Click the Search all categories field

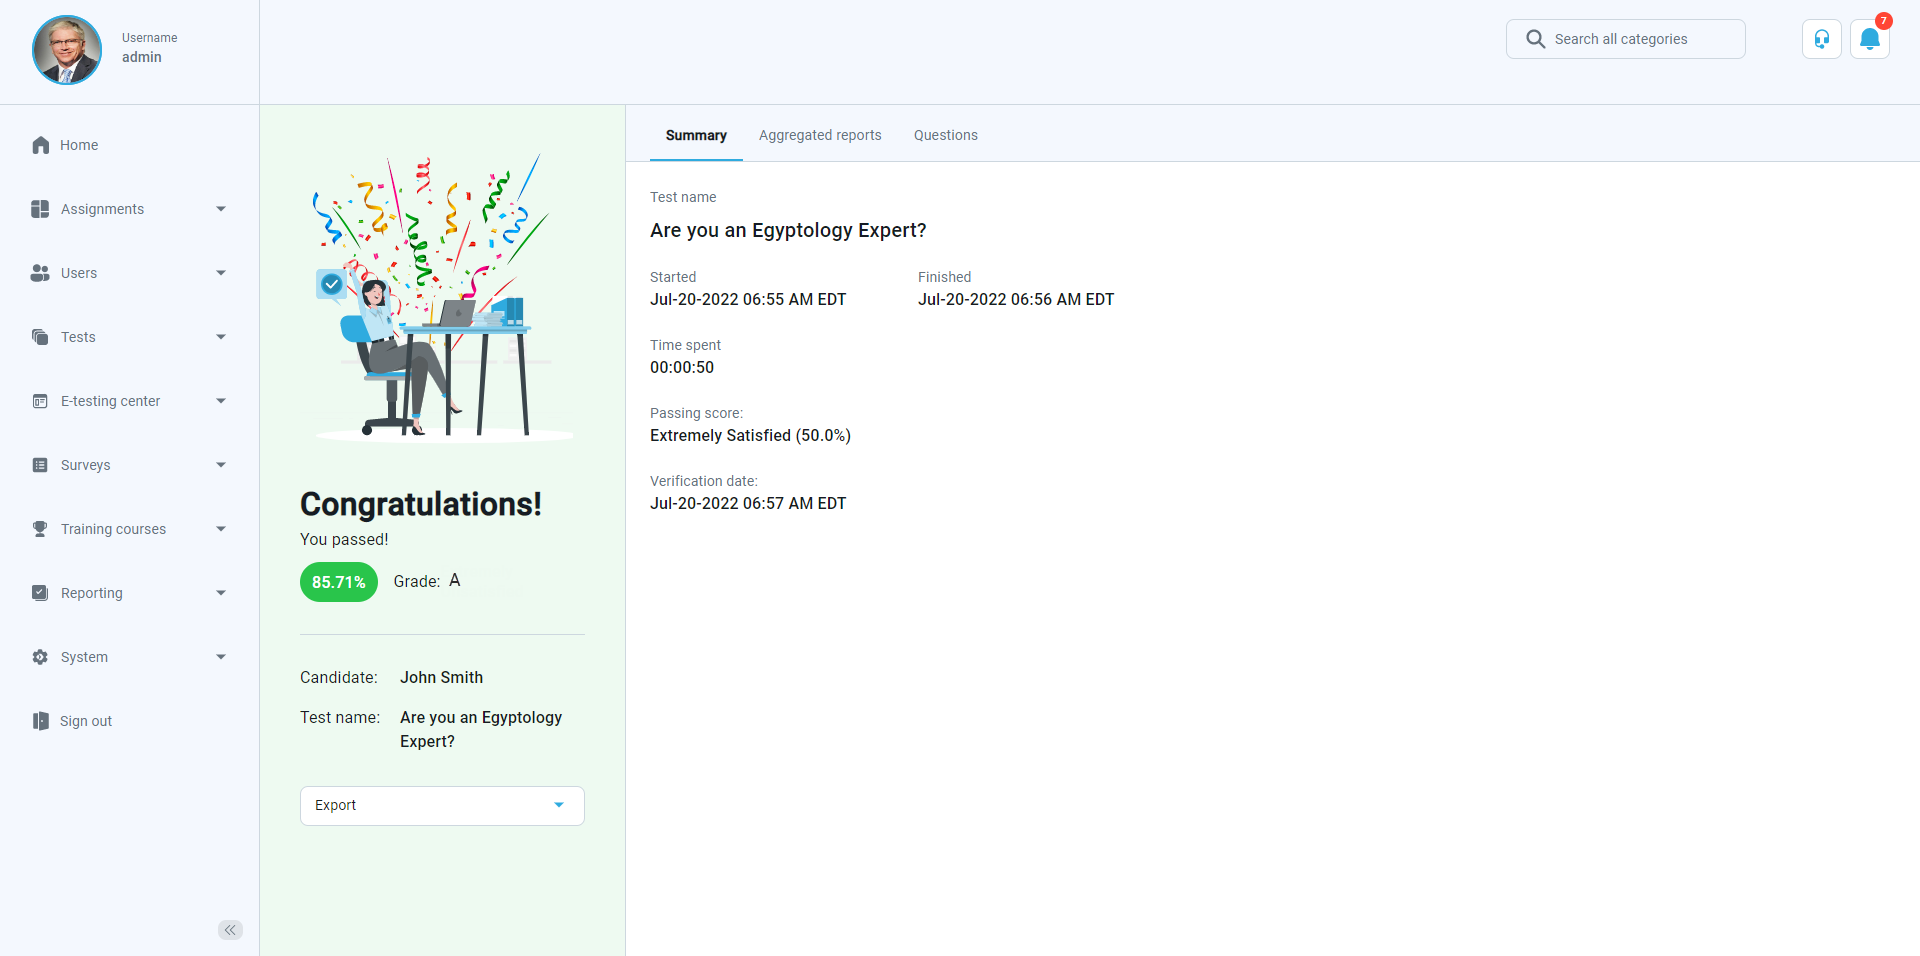pos(1625,39)
